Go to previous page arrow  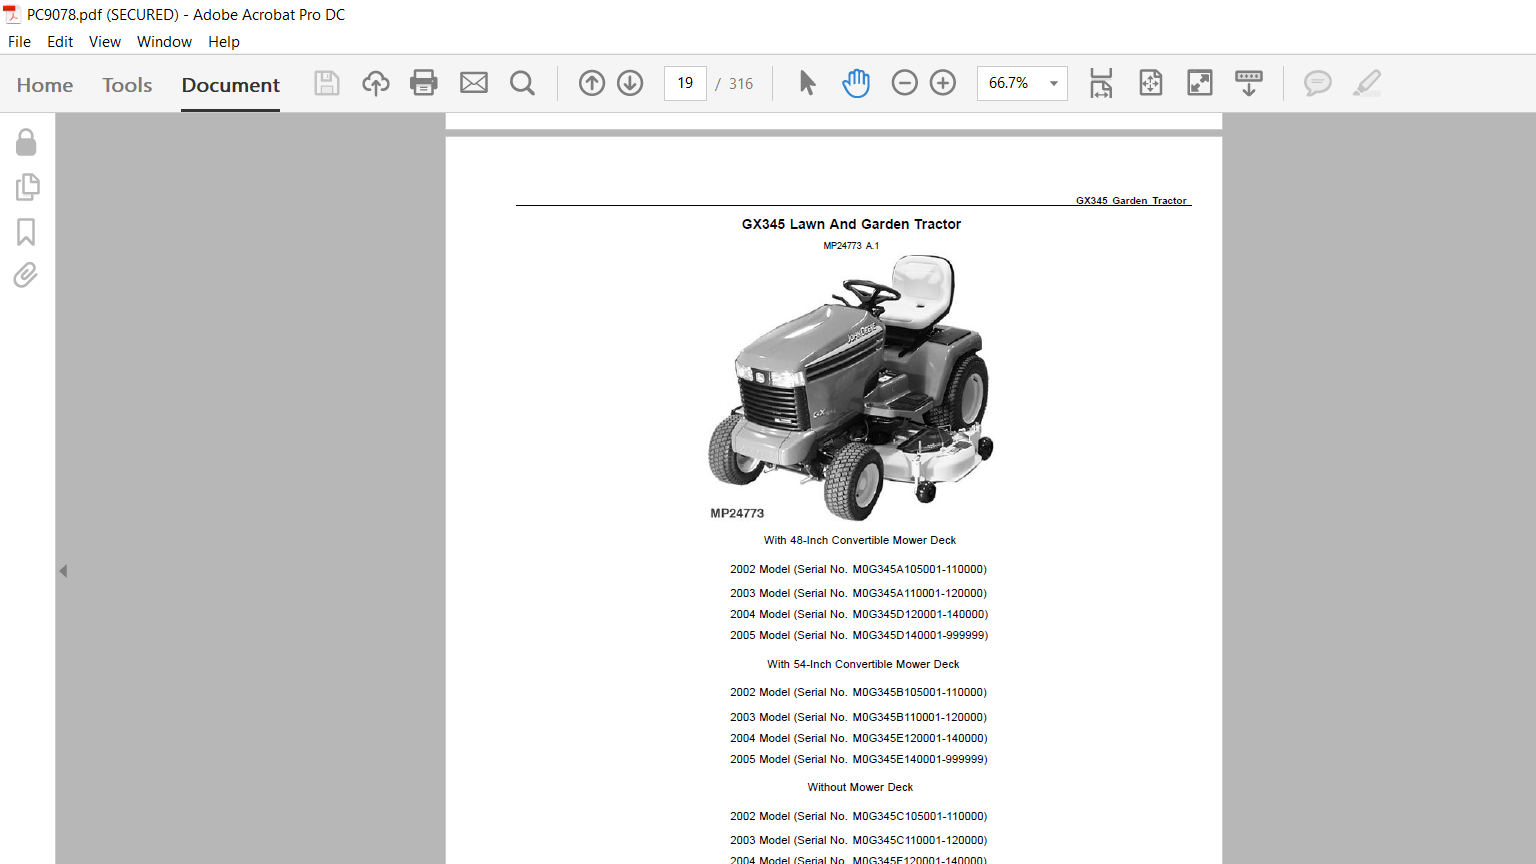tap(592, 83)
